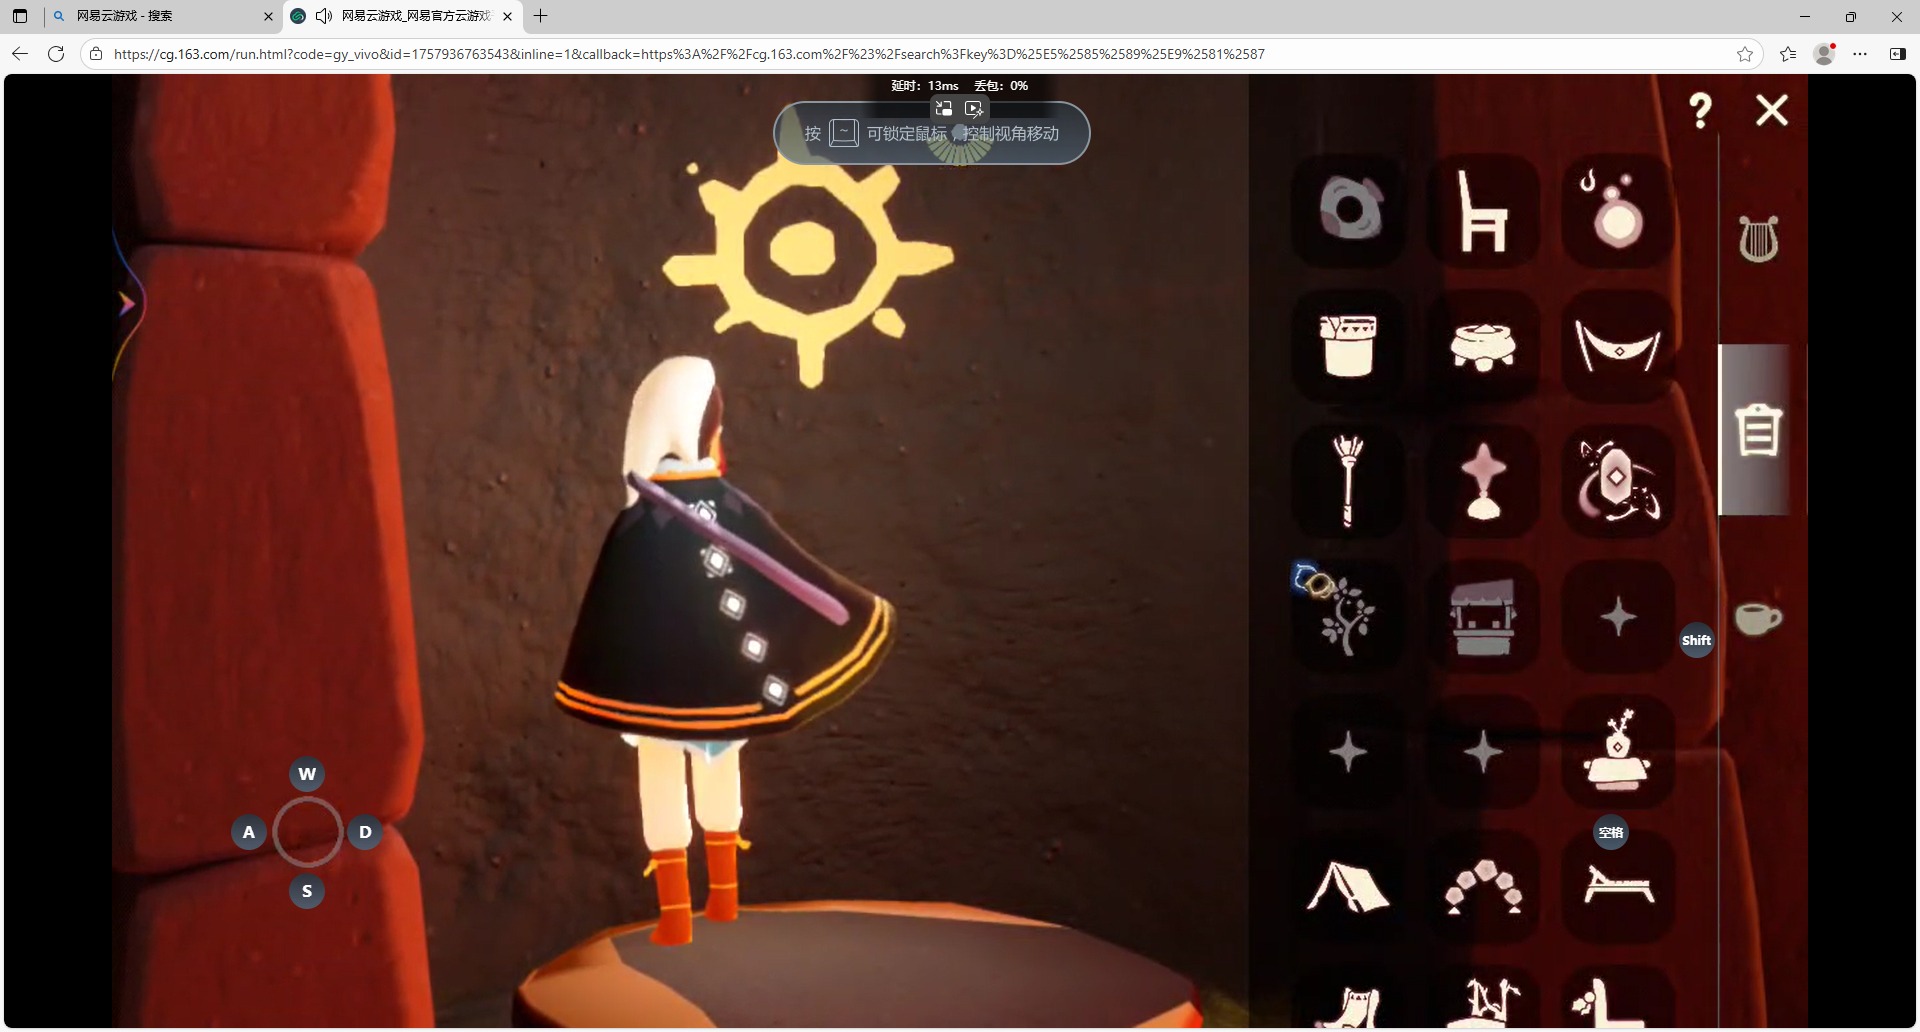
Task: Select the stone arch prop icon
Action: (x=1483, y=887)
